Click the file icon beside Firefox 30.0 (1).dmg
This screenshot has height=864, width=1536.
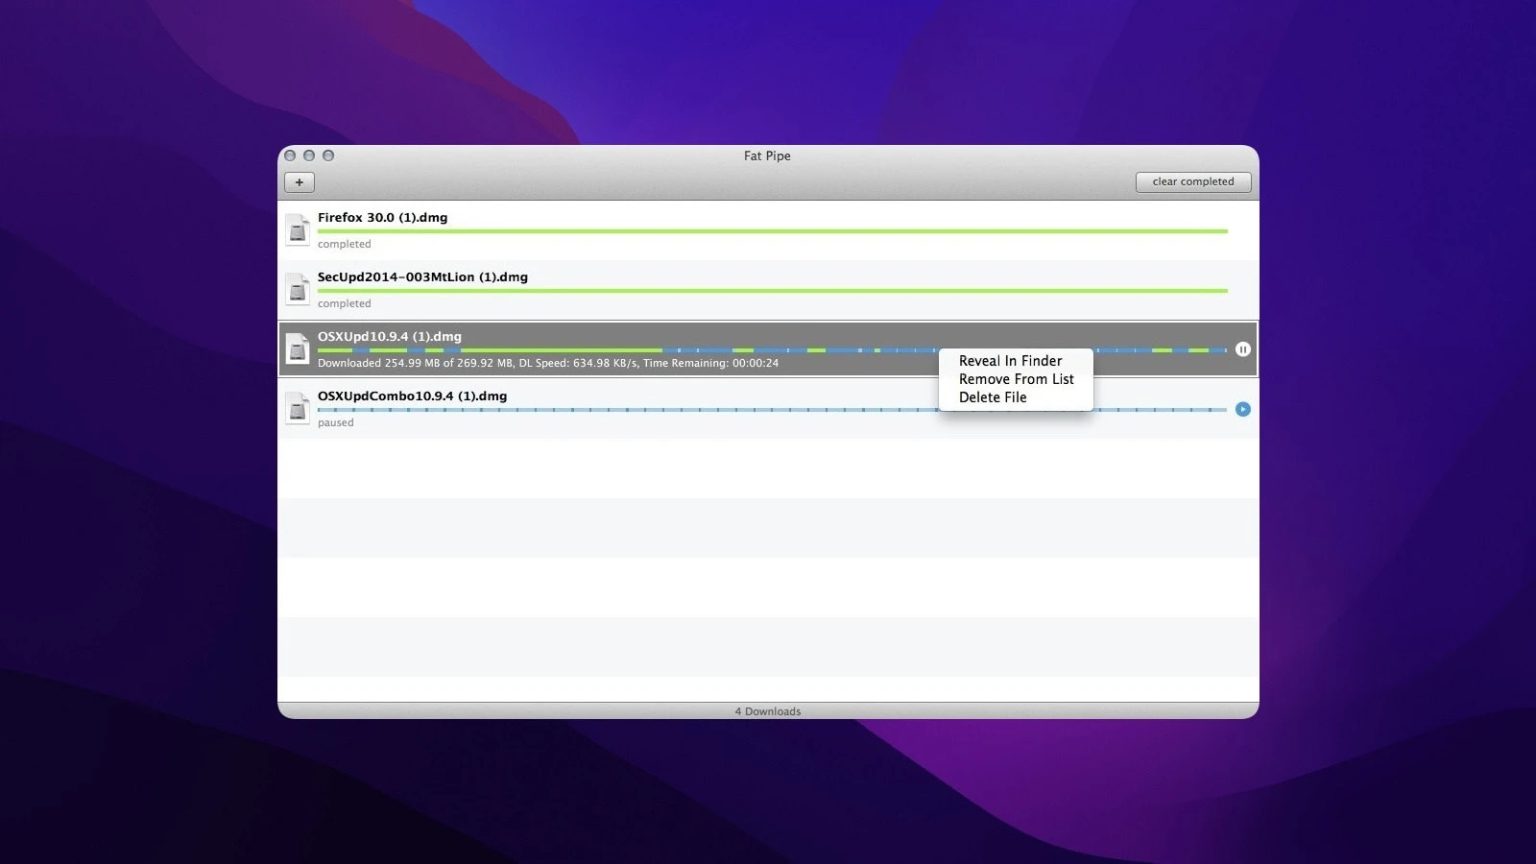pyautogui.click(x=297, y=229)
